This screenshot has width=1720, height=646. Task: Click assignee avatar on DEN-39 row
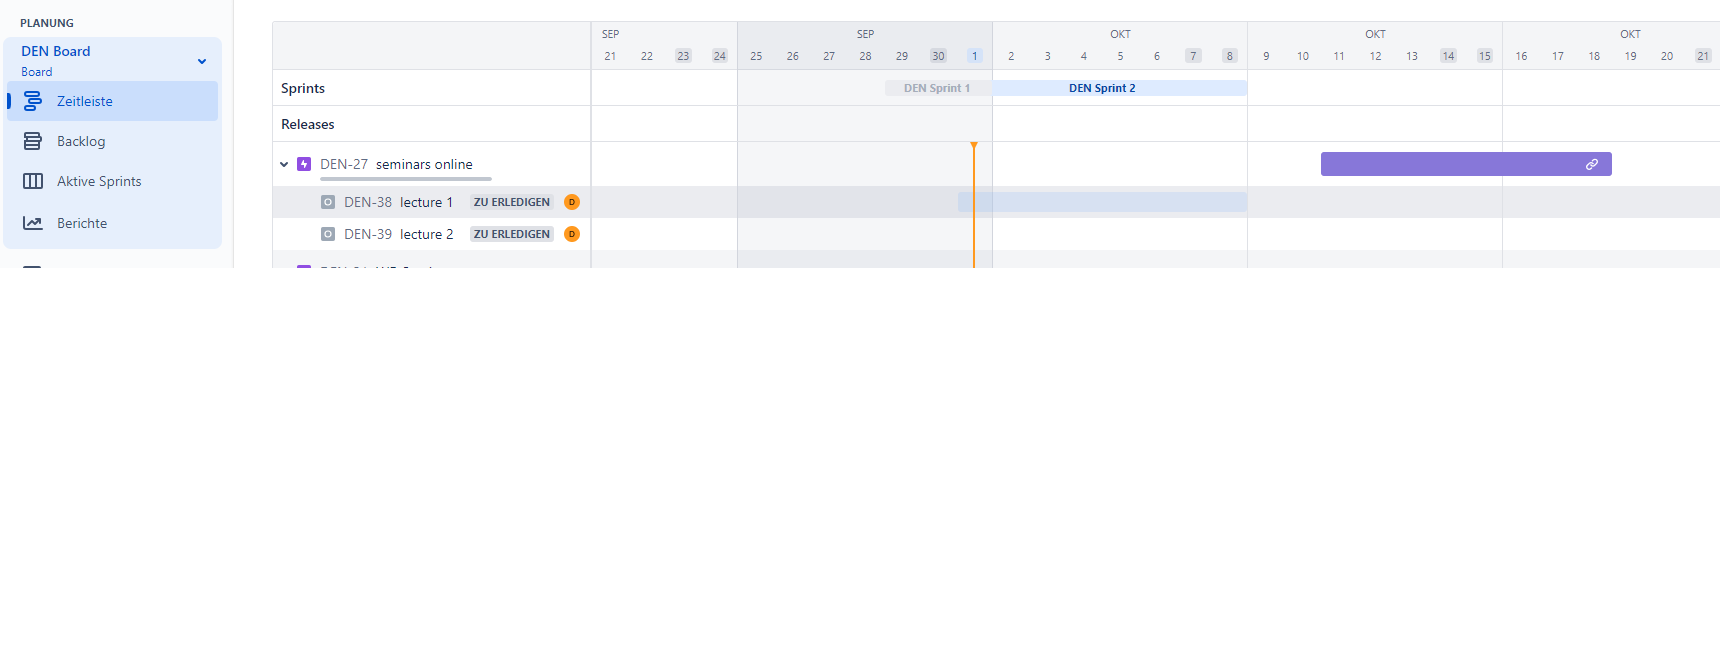click(572, 234)
